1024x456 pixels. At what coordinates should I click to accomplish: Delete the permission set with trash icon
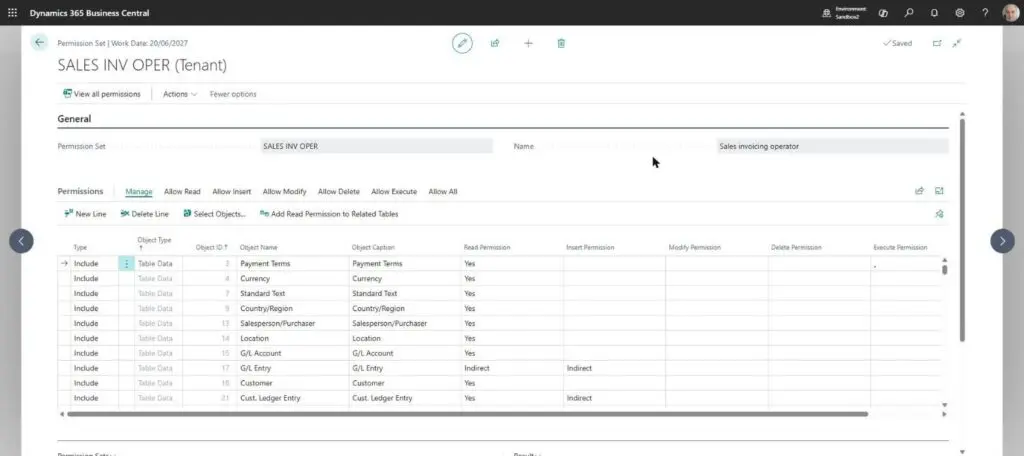pyautogui.click(x=561, y=43)
